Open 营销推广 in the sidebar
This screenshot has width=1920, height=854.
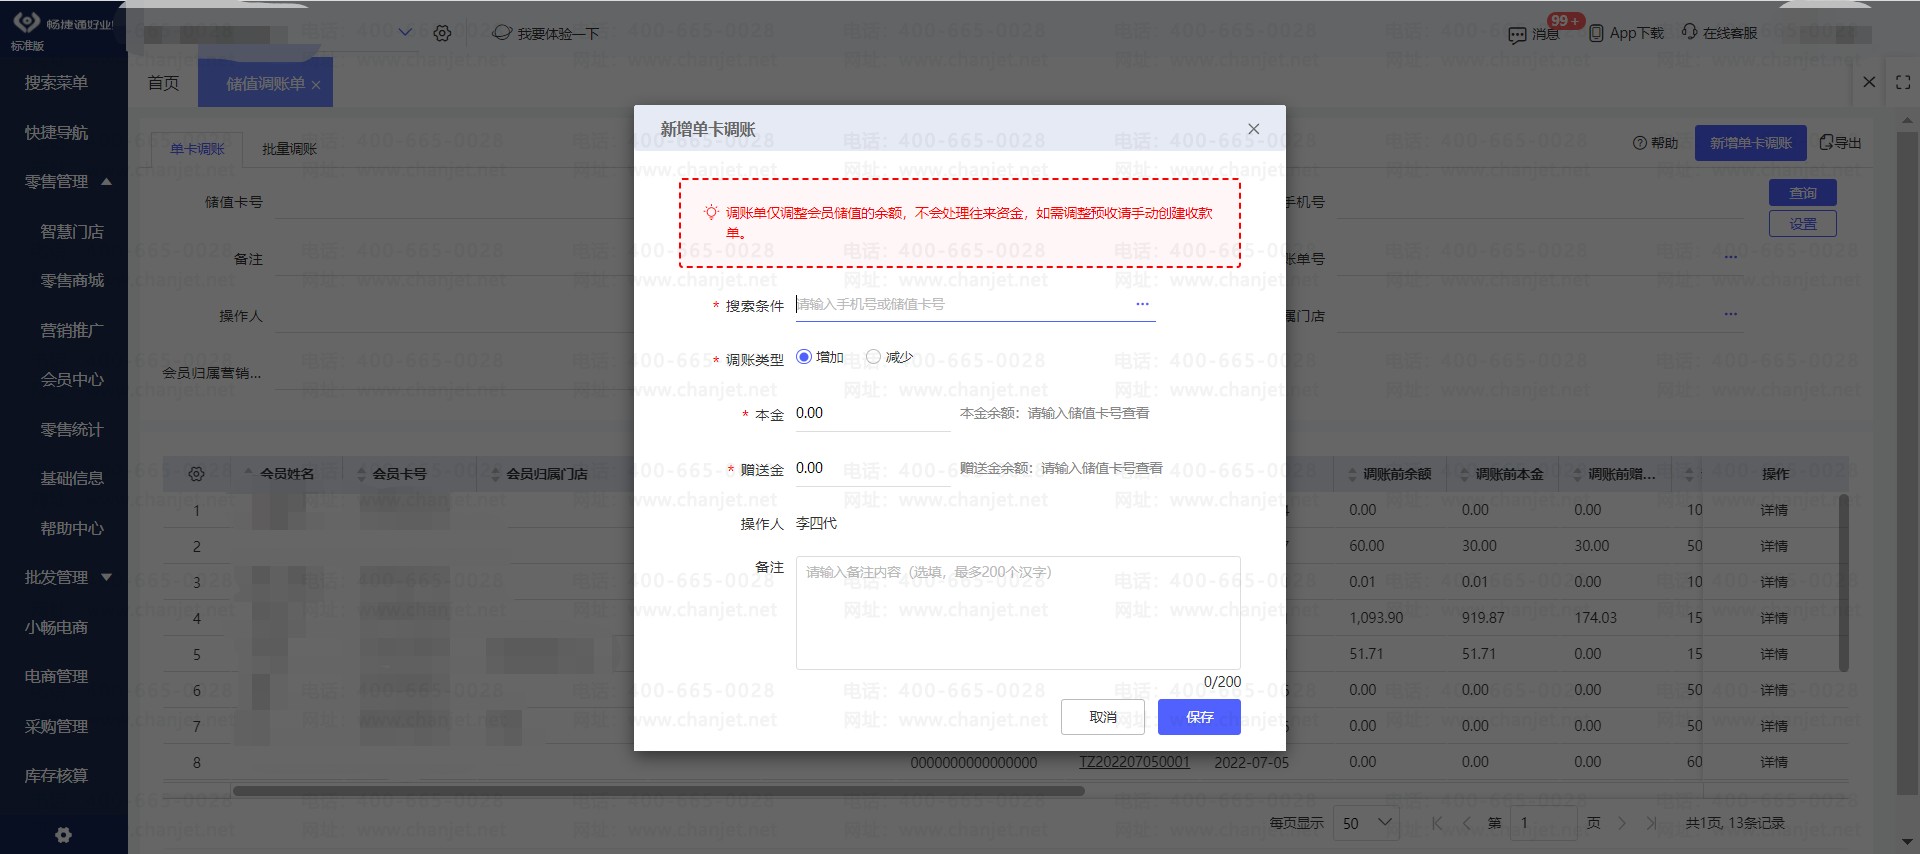click(72, 330)
